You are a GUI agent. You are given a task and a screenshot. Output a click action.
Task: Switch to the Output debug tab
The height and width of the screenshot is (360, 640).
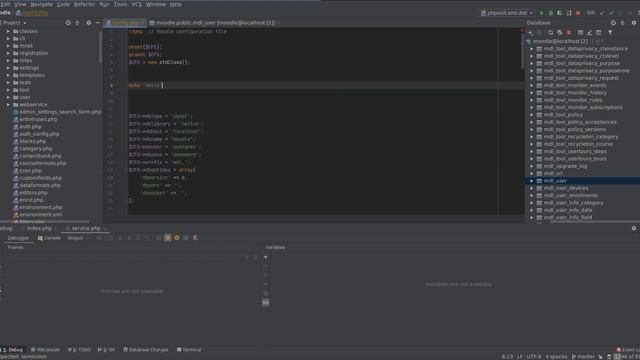point(76,238)
